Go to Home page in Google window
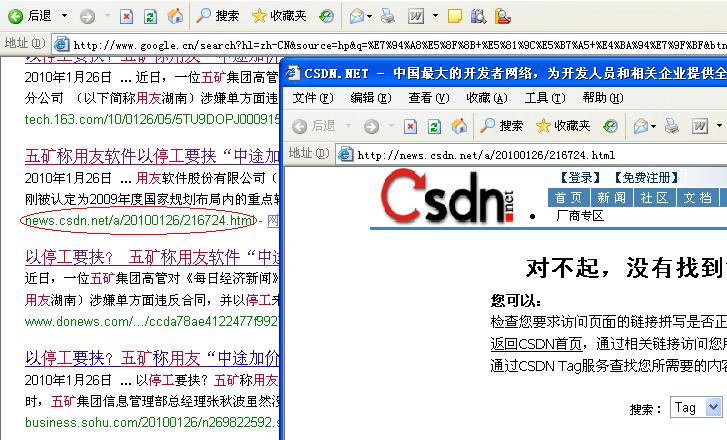The image size is (727, 440). tap(175, 16)
